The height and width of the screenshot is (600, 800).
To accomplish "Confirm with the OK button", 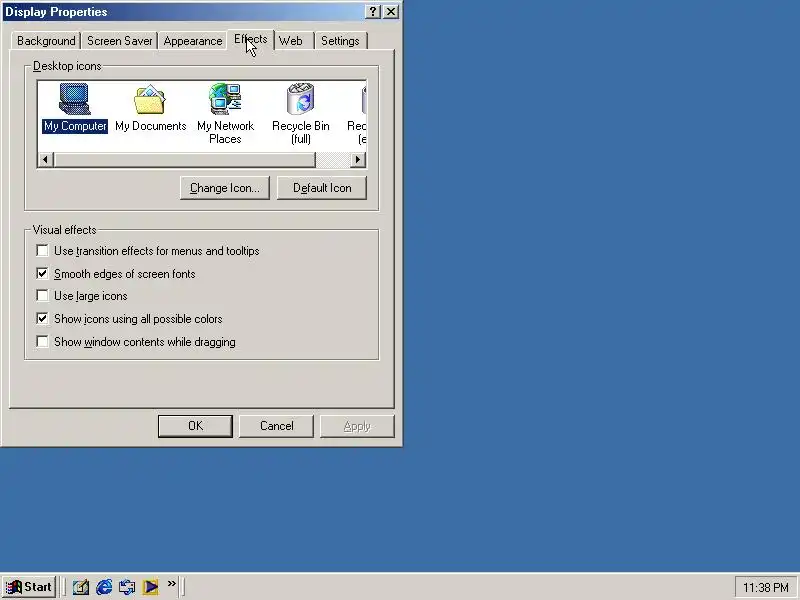I will pos(195,426).
